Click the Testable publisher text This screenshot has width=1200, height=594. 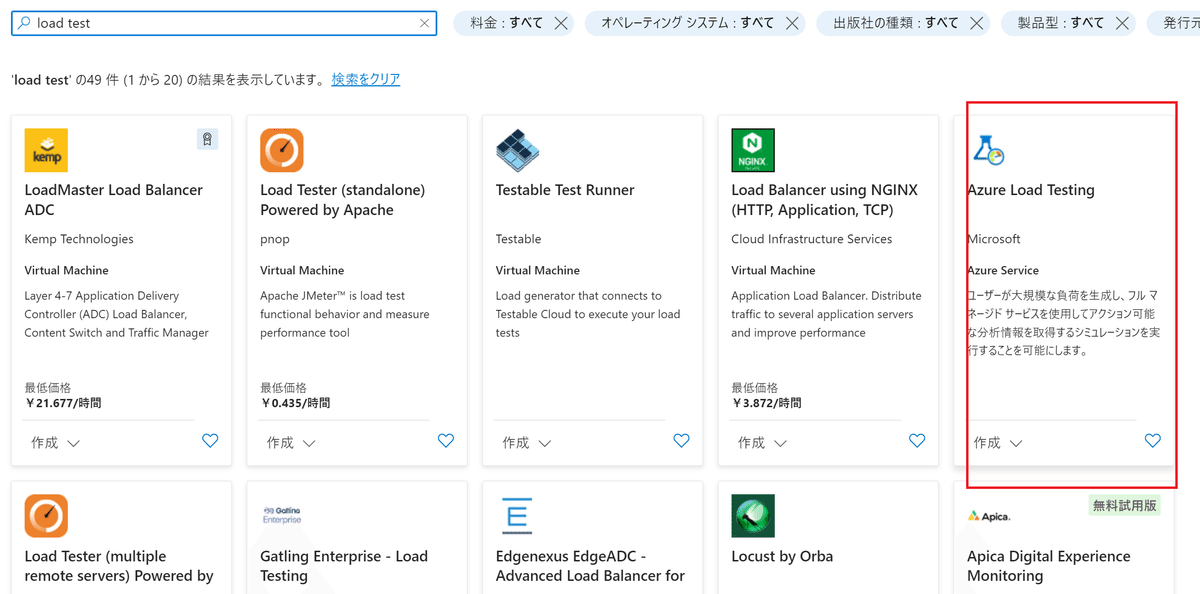click(x=518, y=239)
